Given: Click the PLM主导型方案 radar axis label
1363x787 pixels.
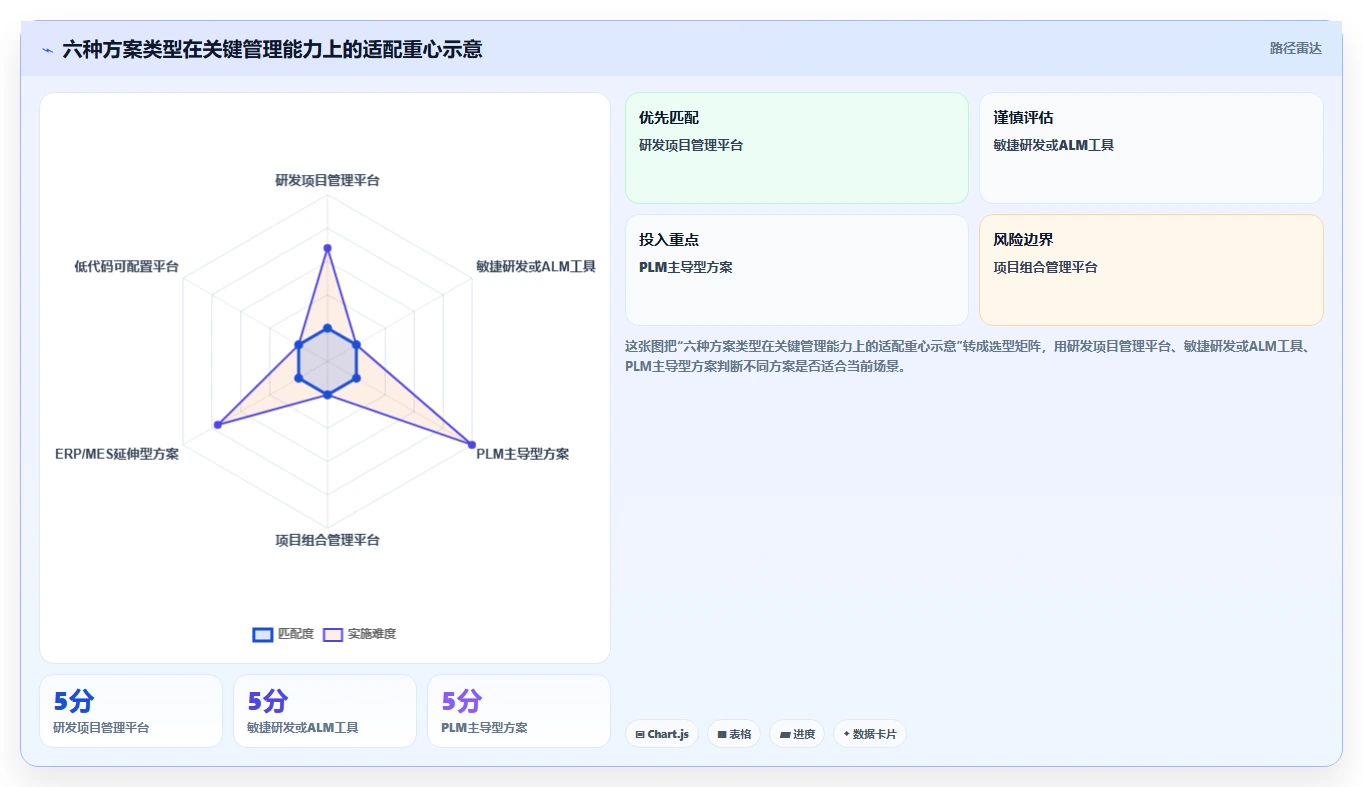Looking at the screenshot, I should click(x=523, y=454).
